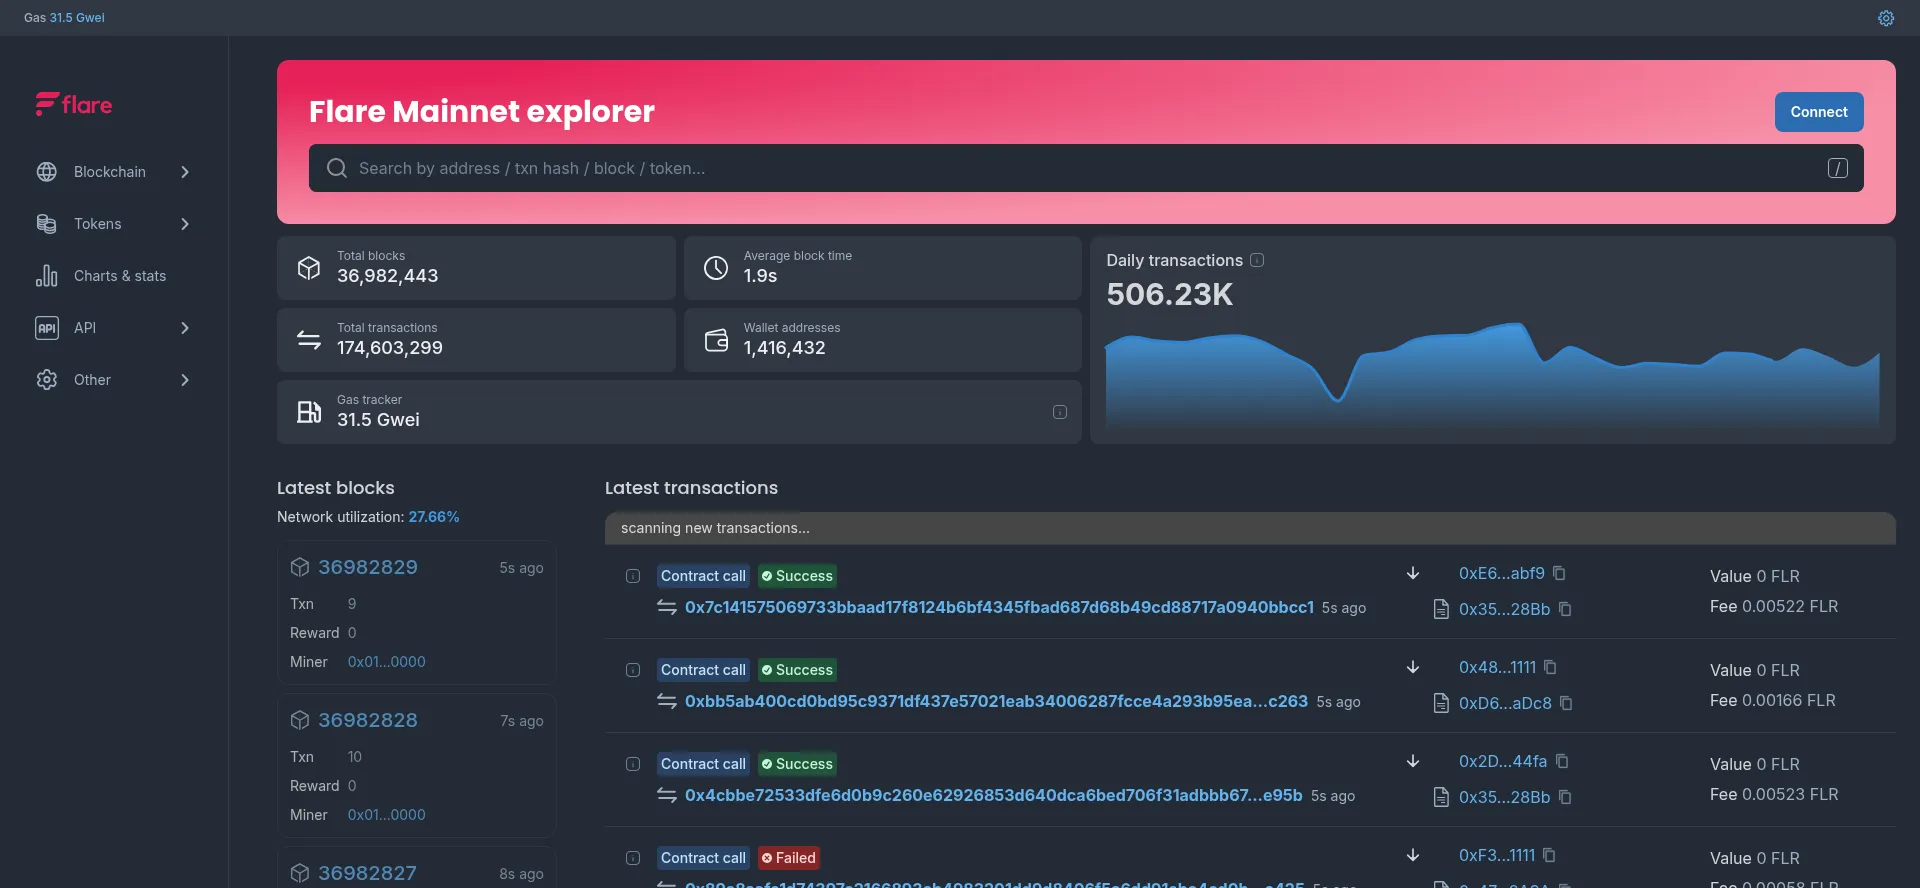Viewport: 1920px width, 888px height.
Task: Click the 'scanning new transactions...' bar
Action: tap(1250, 528)
